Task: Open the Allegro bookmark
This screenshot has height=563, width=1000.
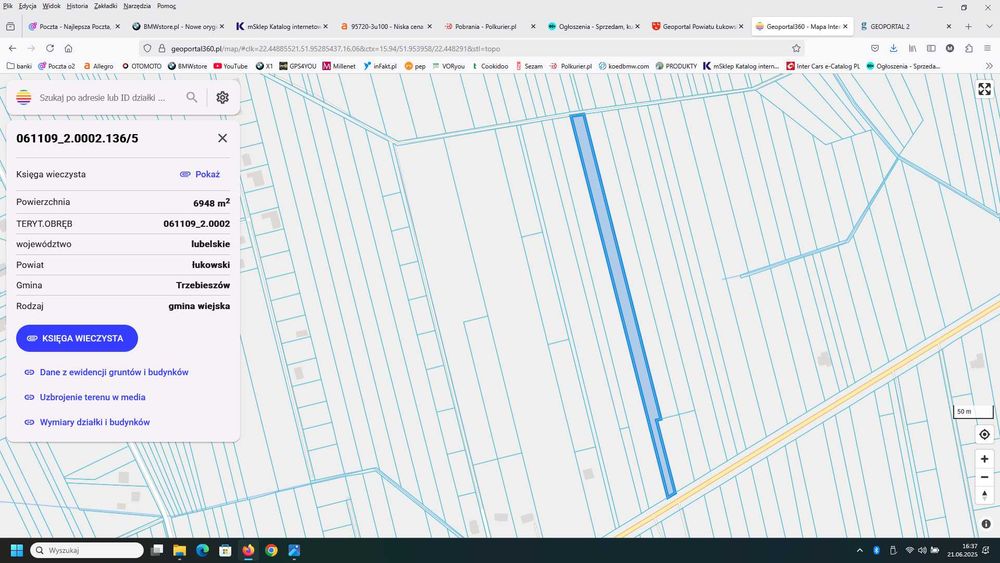Action: (x=98, y=66)
